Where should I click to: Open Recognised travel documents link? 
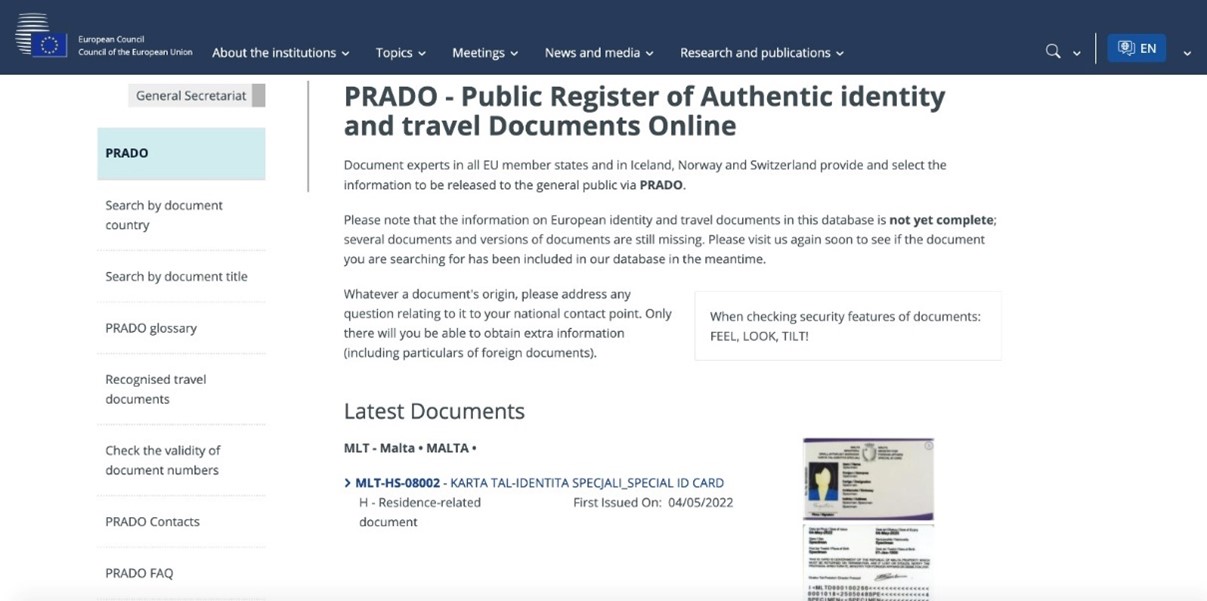click(155, 389)
